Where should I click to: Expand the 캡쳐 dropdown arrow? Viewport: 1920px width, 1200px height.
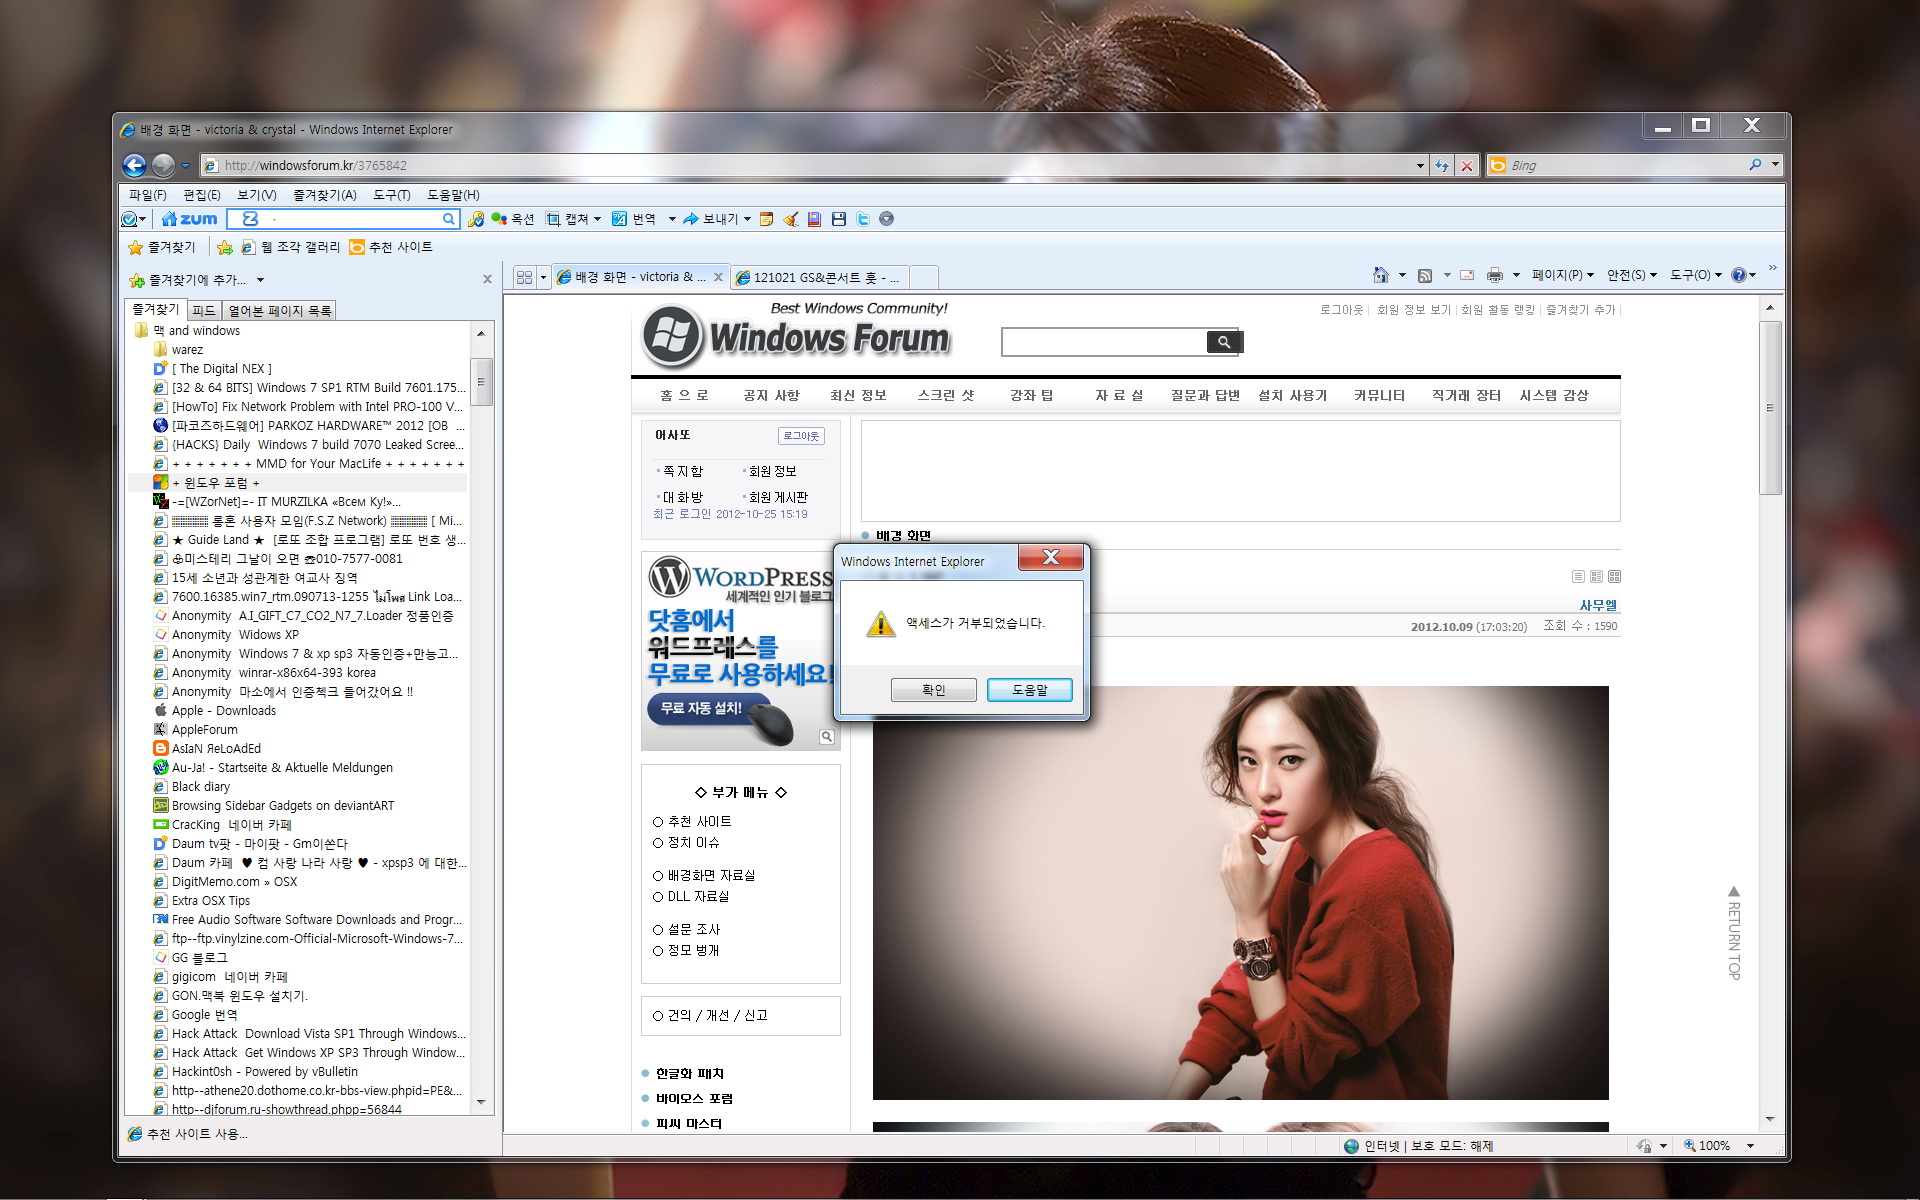[x=597, y=219]
